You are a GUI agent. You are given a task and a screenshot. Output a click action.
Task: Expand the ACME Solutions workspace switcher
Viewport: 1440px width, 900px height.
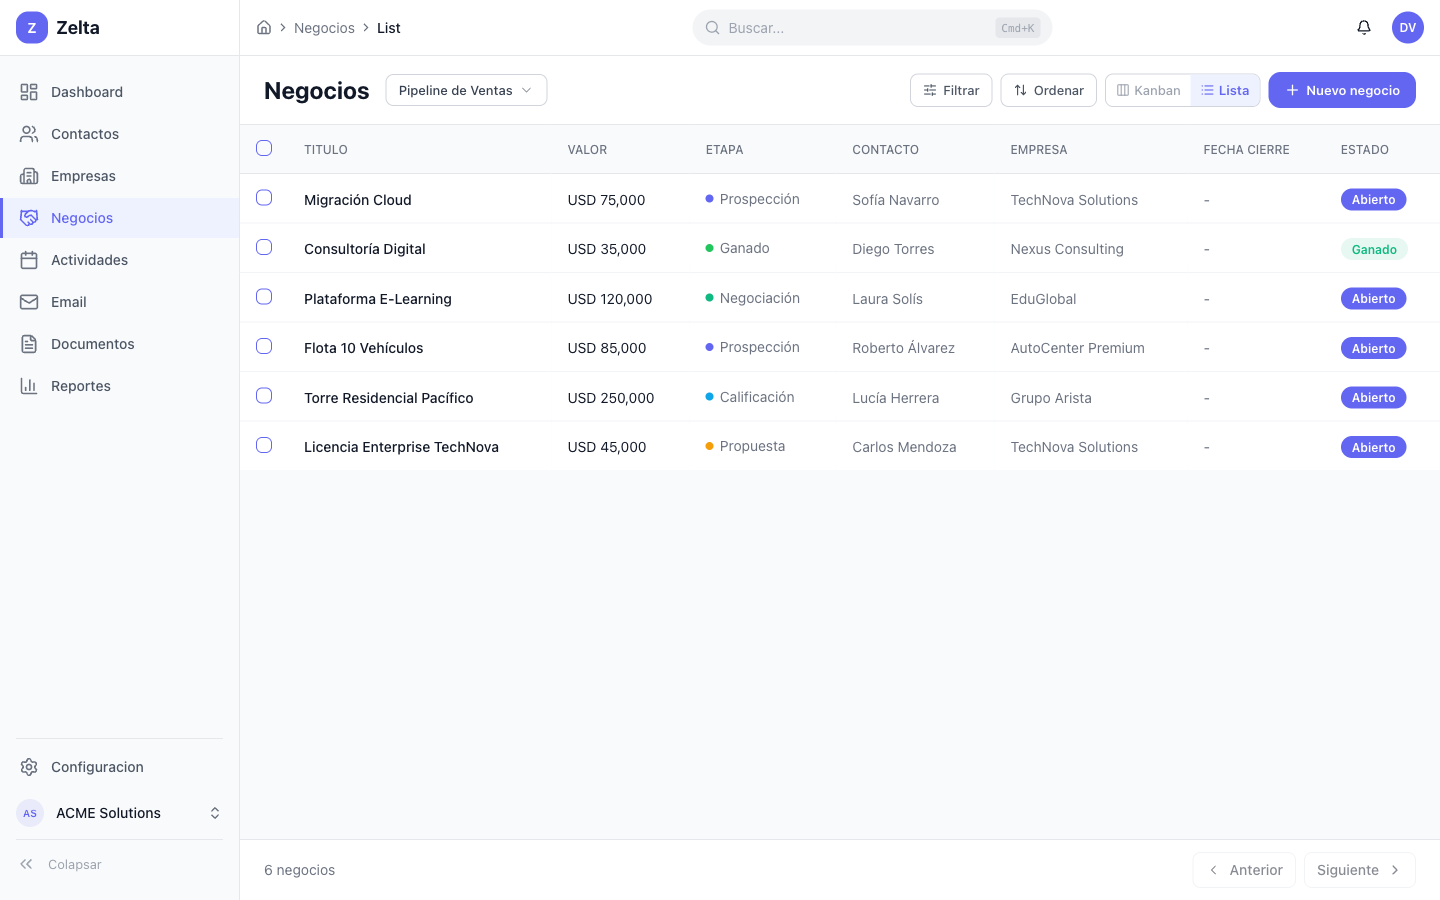(214, 813)
